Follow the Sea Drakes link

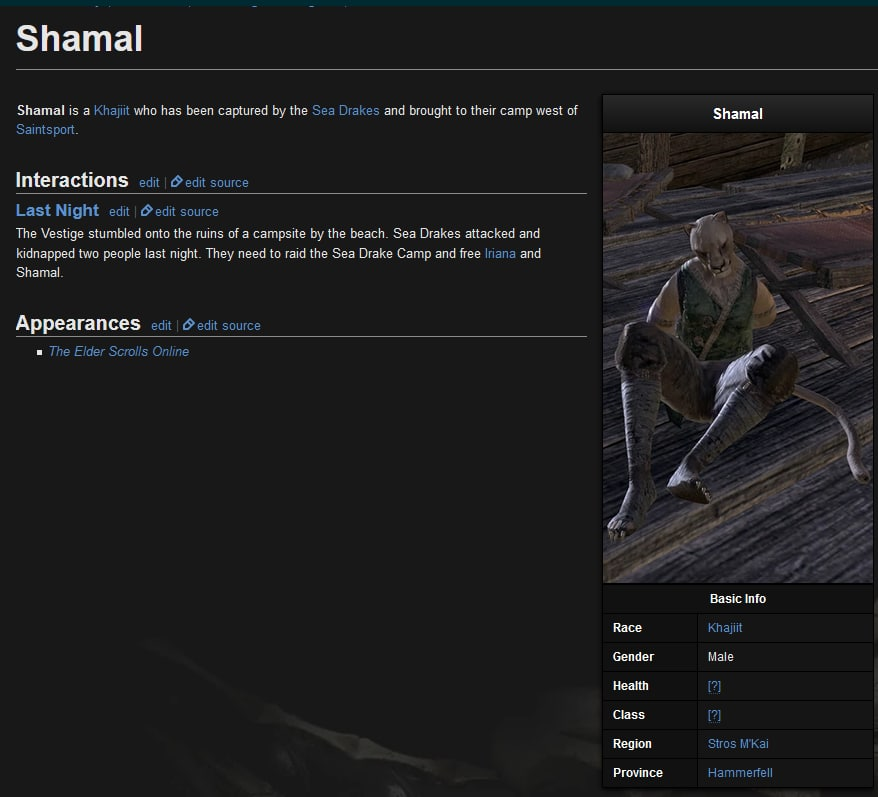[x=345, y=110]
